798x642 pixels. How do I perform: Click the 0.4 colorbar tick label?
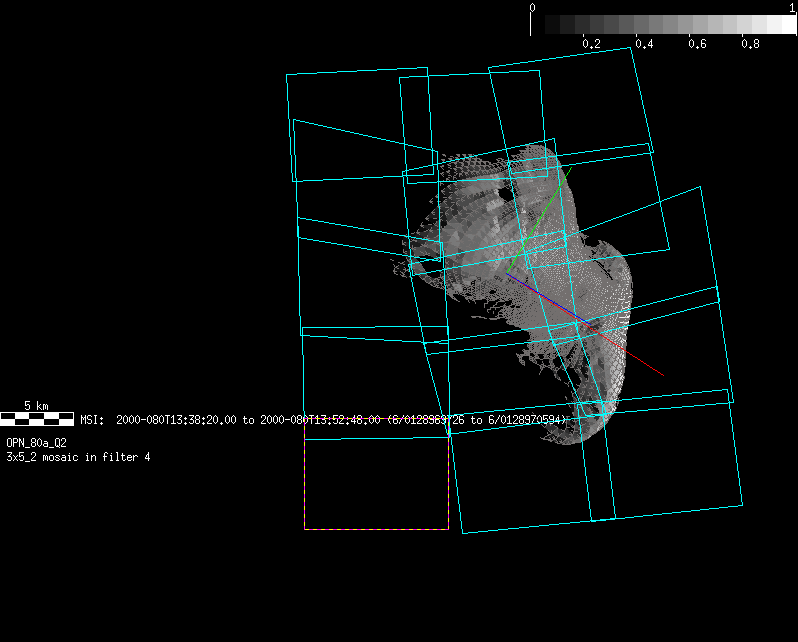644,44
